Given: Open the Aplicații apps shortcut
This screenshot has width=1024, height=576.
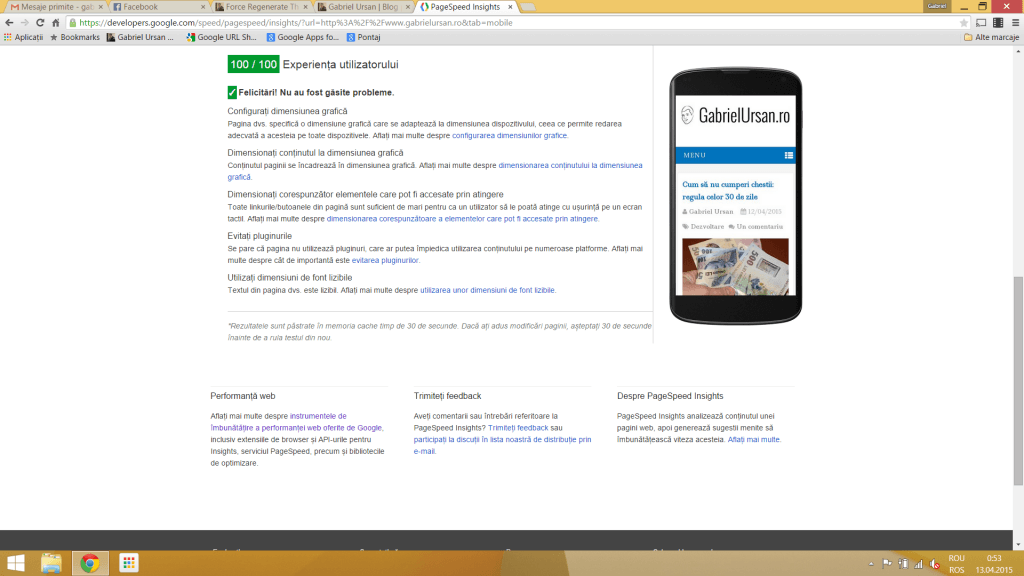Looking at the screenshot, I should [x=24, y=37].
